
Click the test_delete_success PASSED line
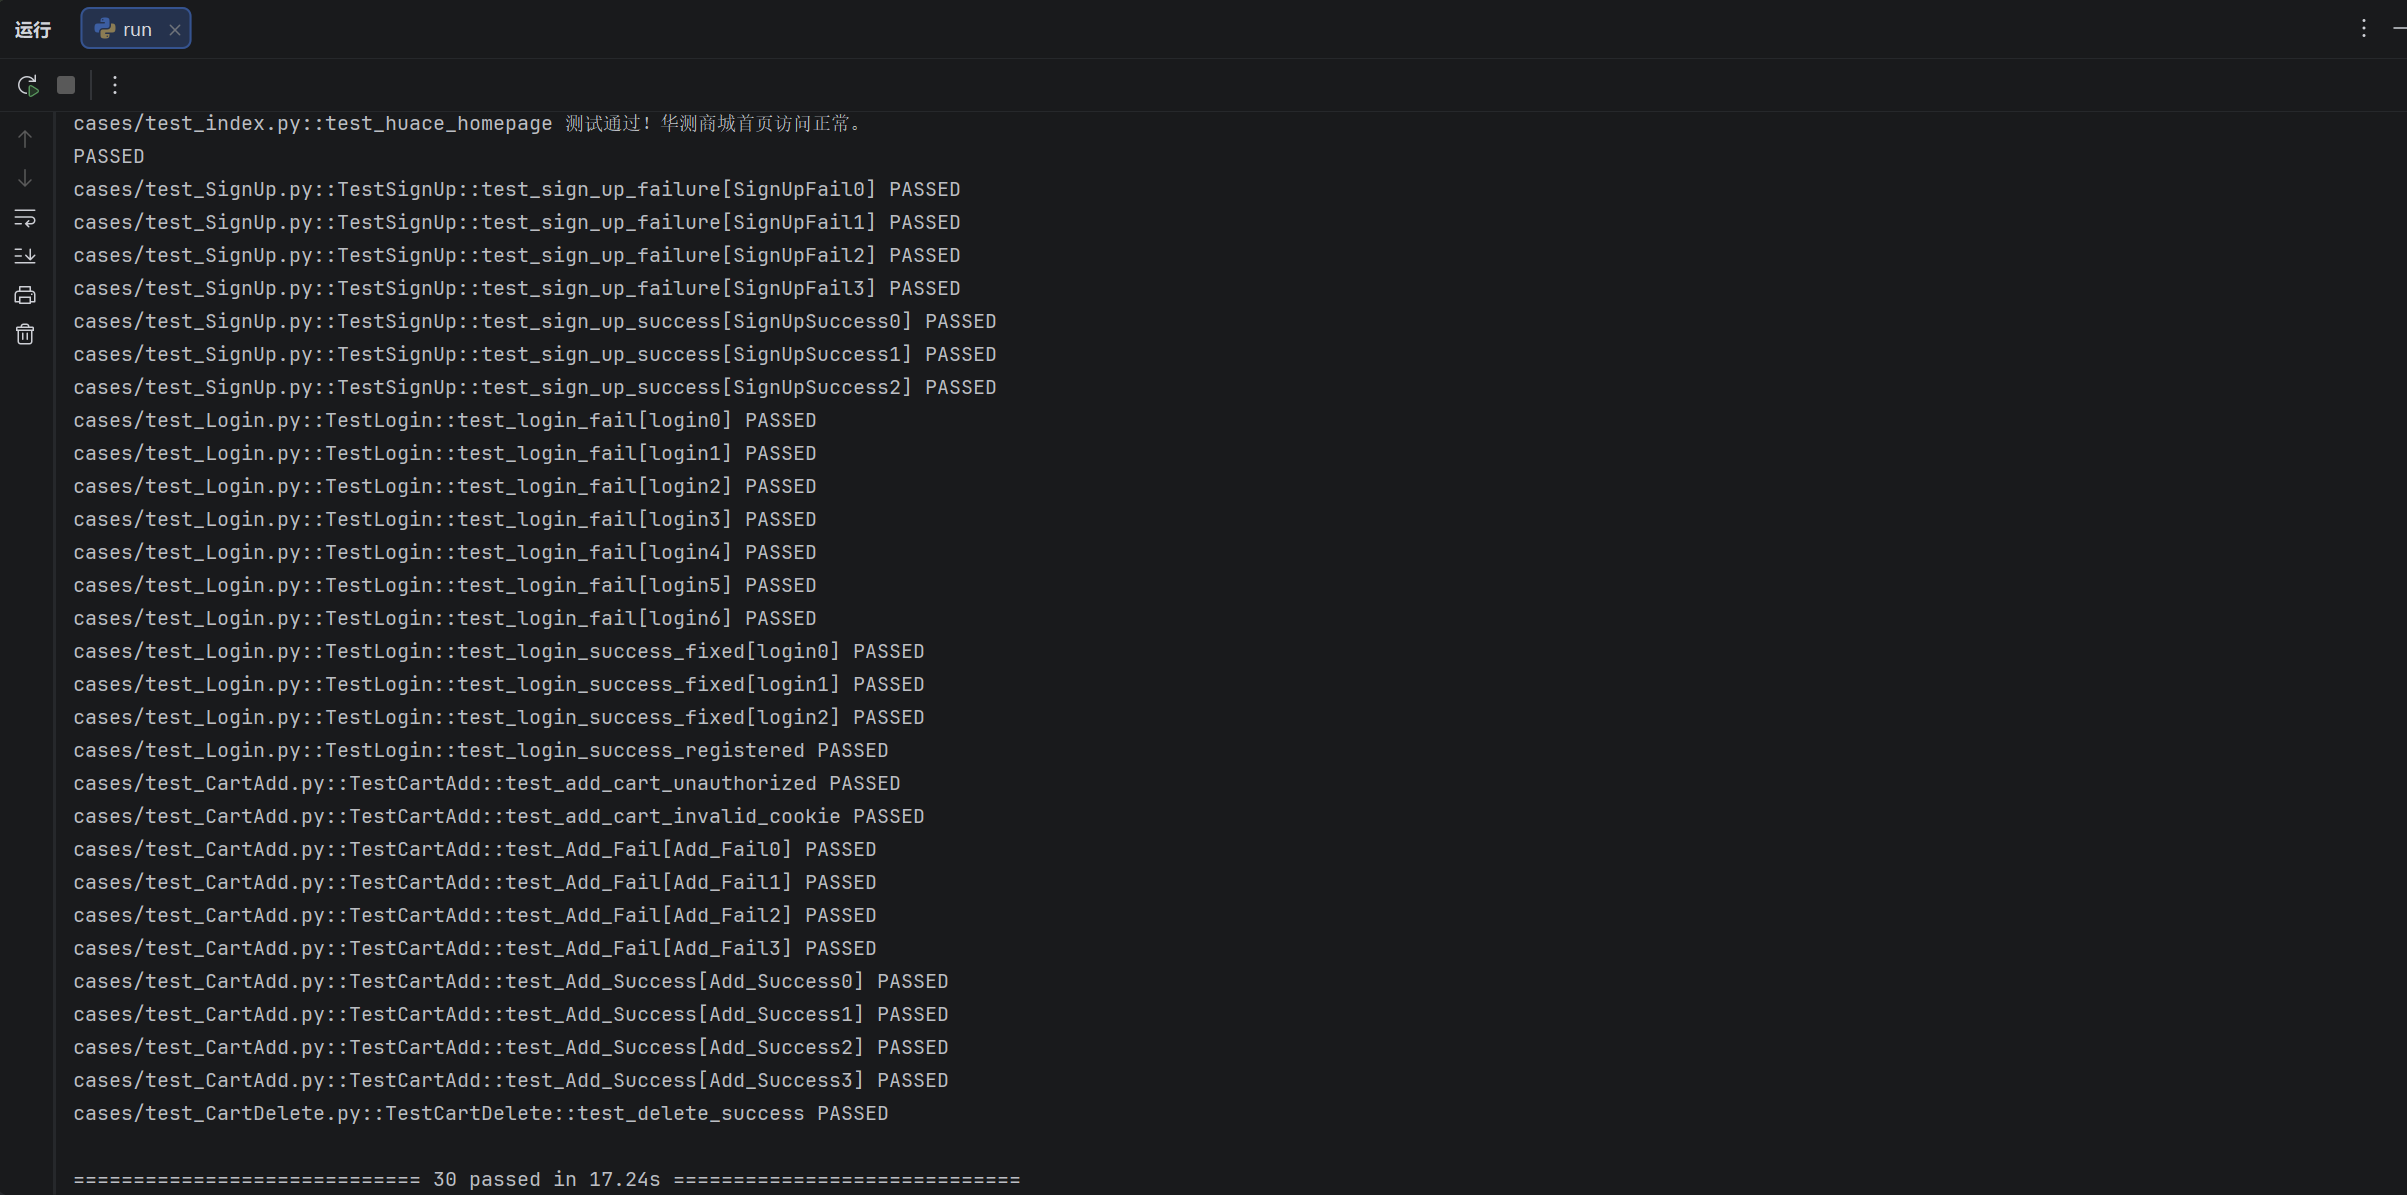click(480, 1113)
